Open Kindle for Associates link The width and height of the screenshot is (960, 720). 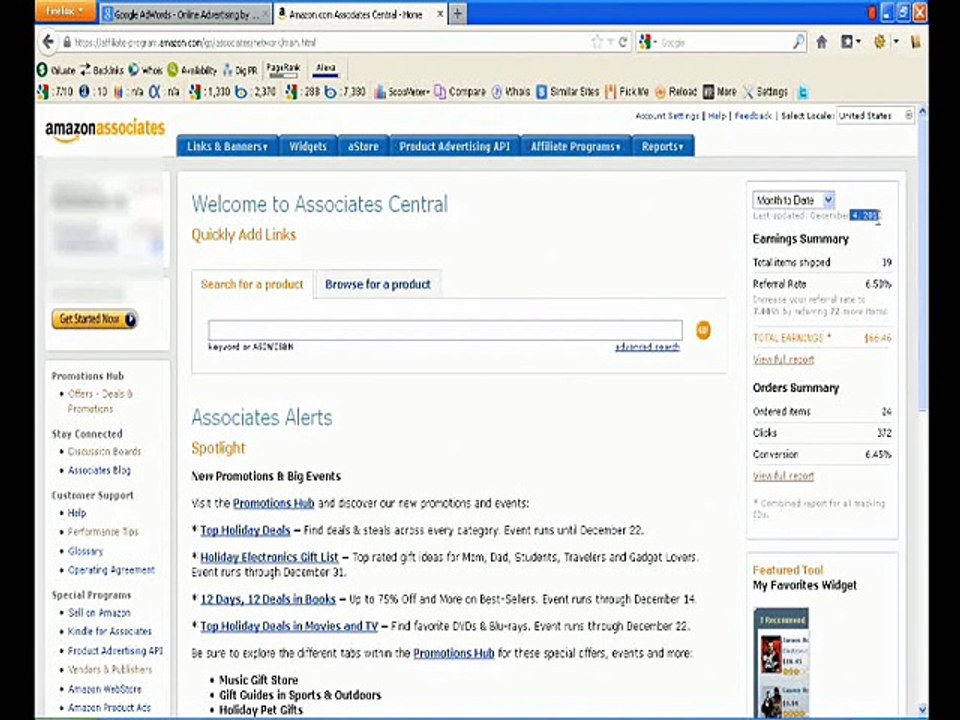click(x=110, y=631)
